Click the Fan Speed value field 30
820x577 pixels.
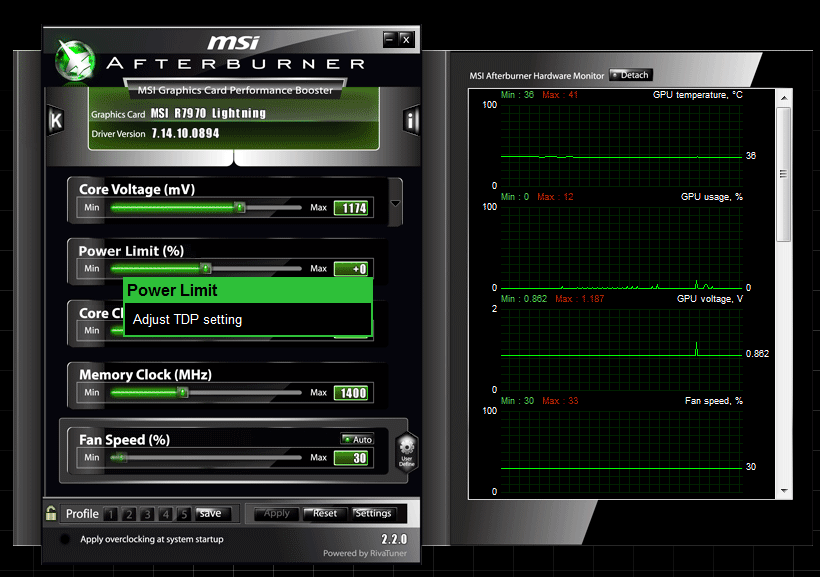tap(351, 458)
